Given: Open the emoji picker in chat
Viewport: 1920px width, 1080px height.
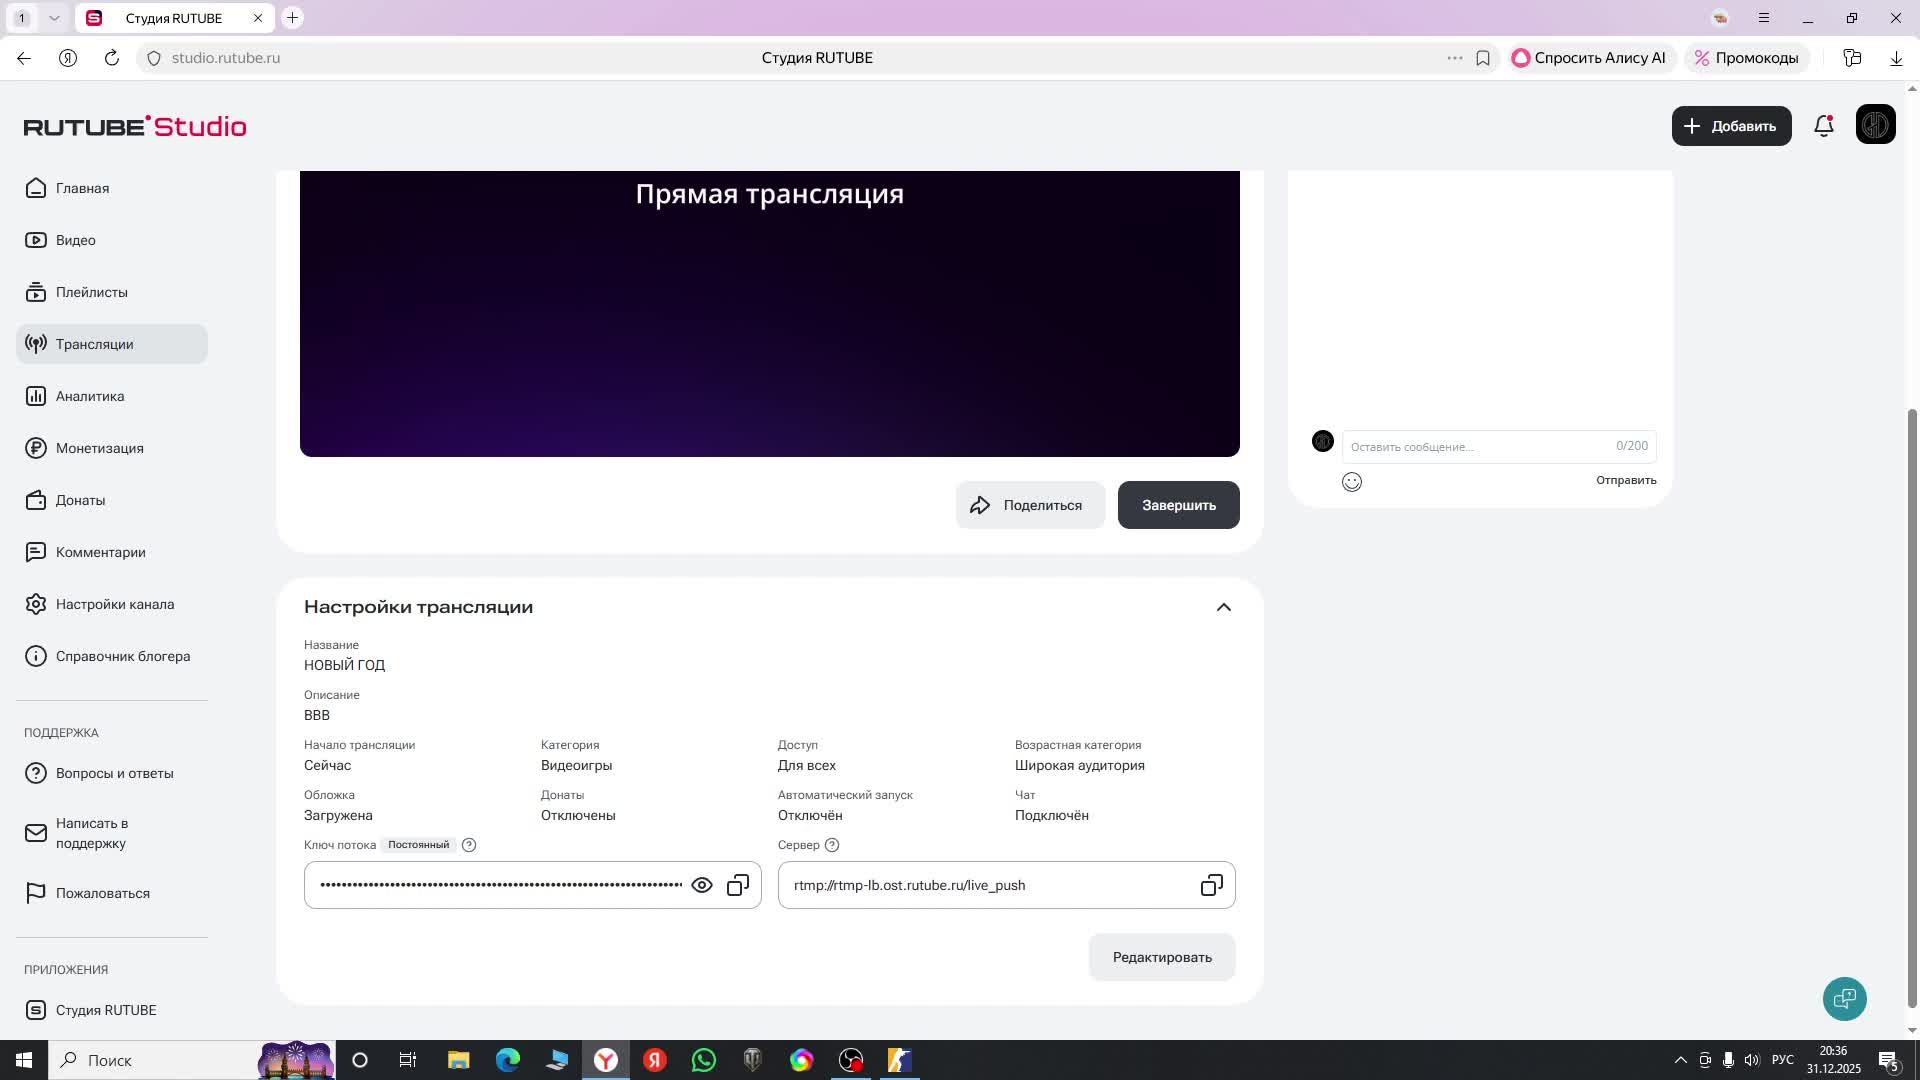Looking at the screenshot, I should coord(1352,482).
